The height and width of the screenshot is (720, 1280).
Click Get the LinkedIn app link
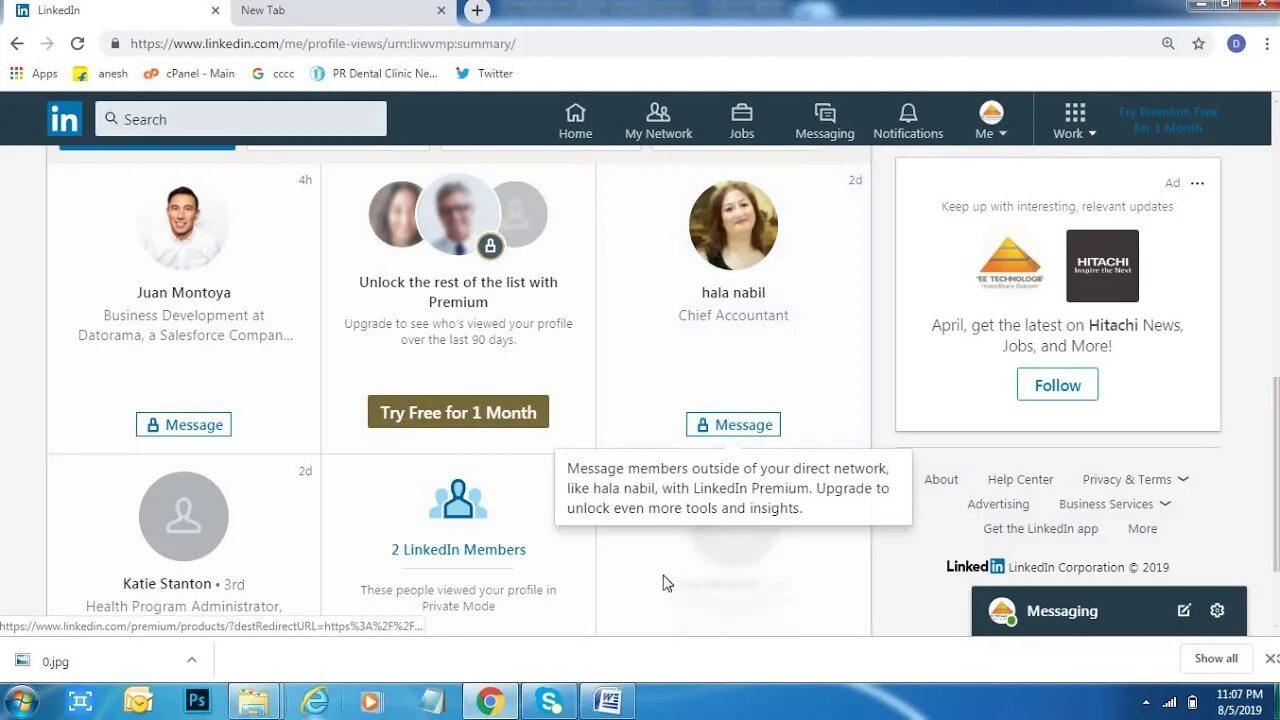tap(1040, 529)
